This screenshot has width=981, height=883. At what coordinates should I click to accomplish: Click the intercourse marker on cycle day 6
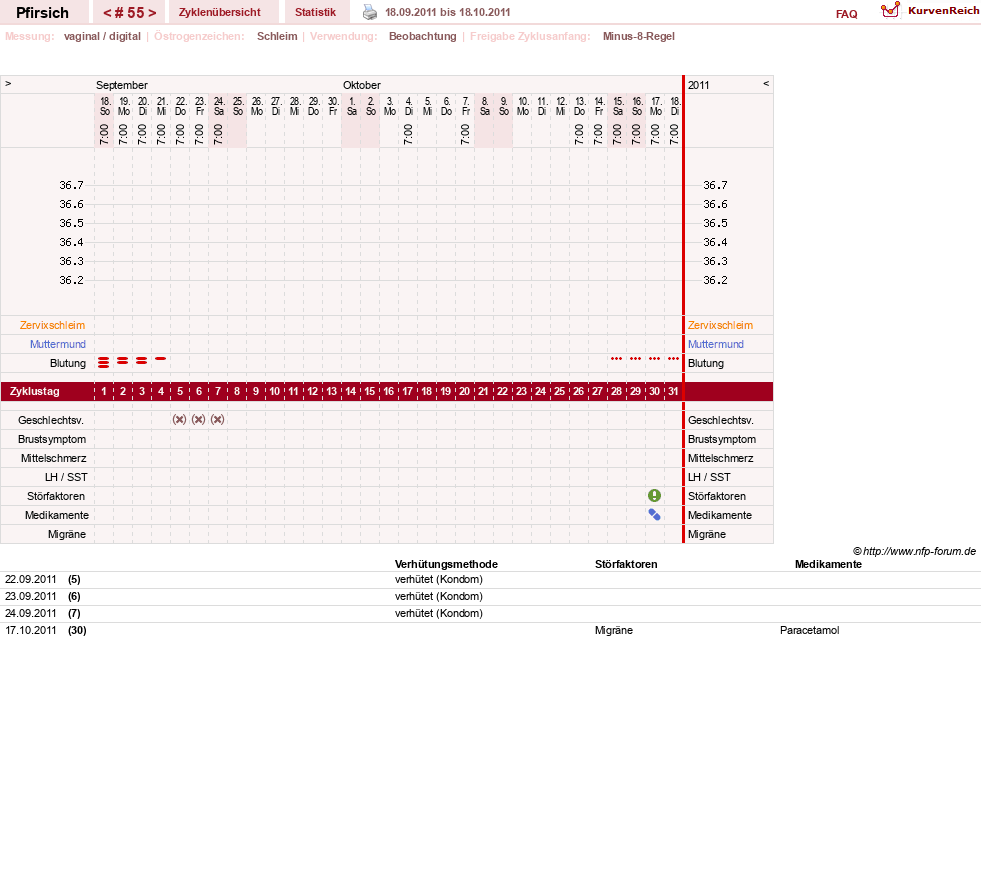[x=198, y=419]
